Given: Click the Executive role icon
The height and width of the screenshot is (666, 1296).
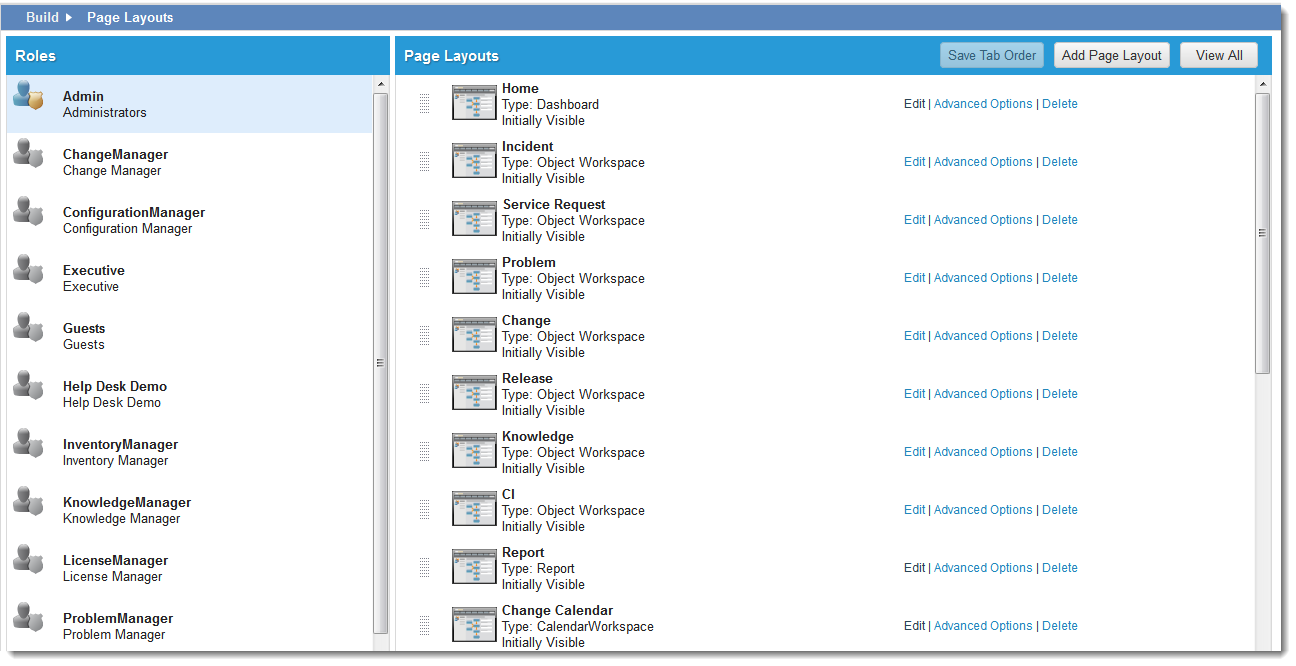Looking at the screenshot, I should [28, 271].
